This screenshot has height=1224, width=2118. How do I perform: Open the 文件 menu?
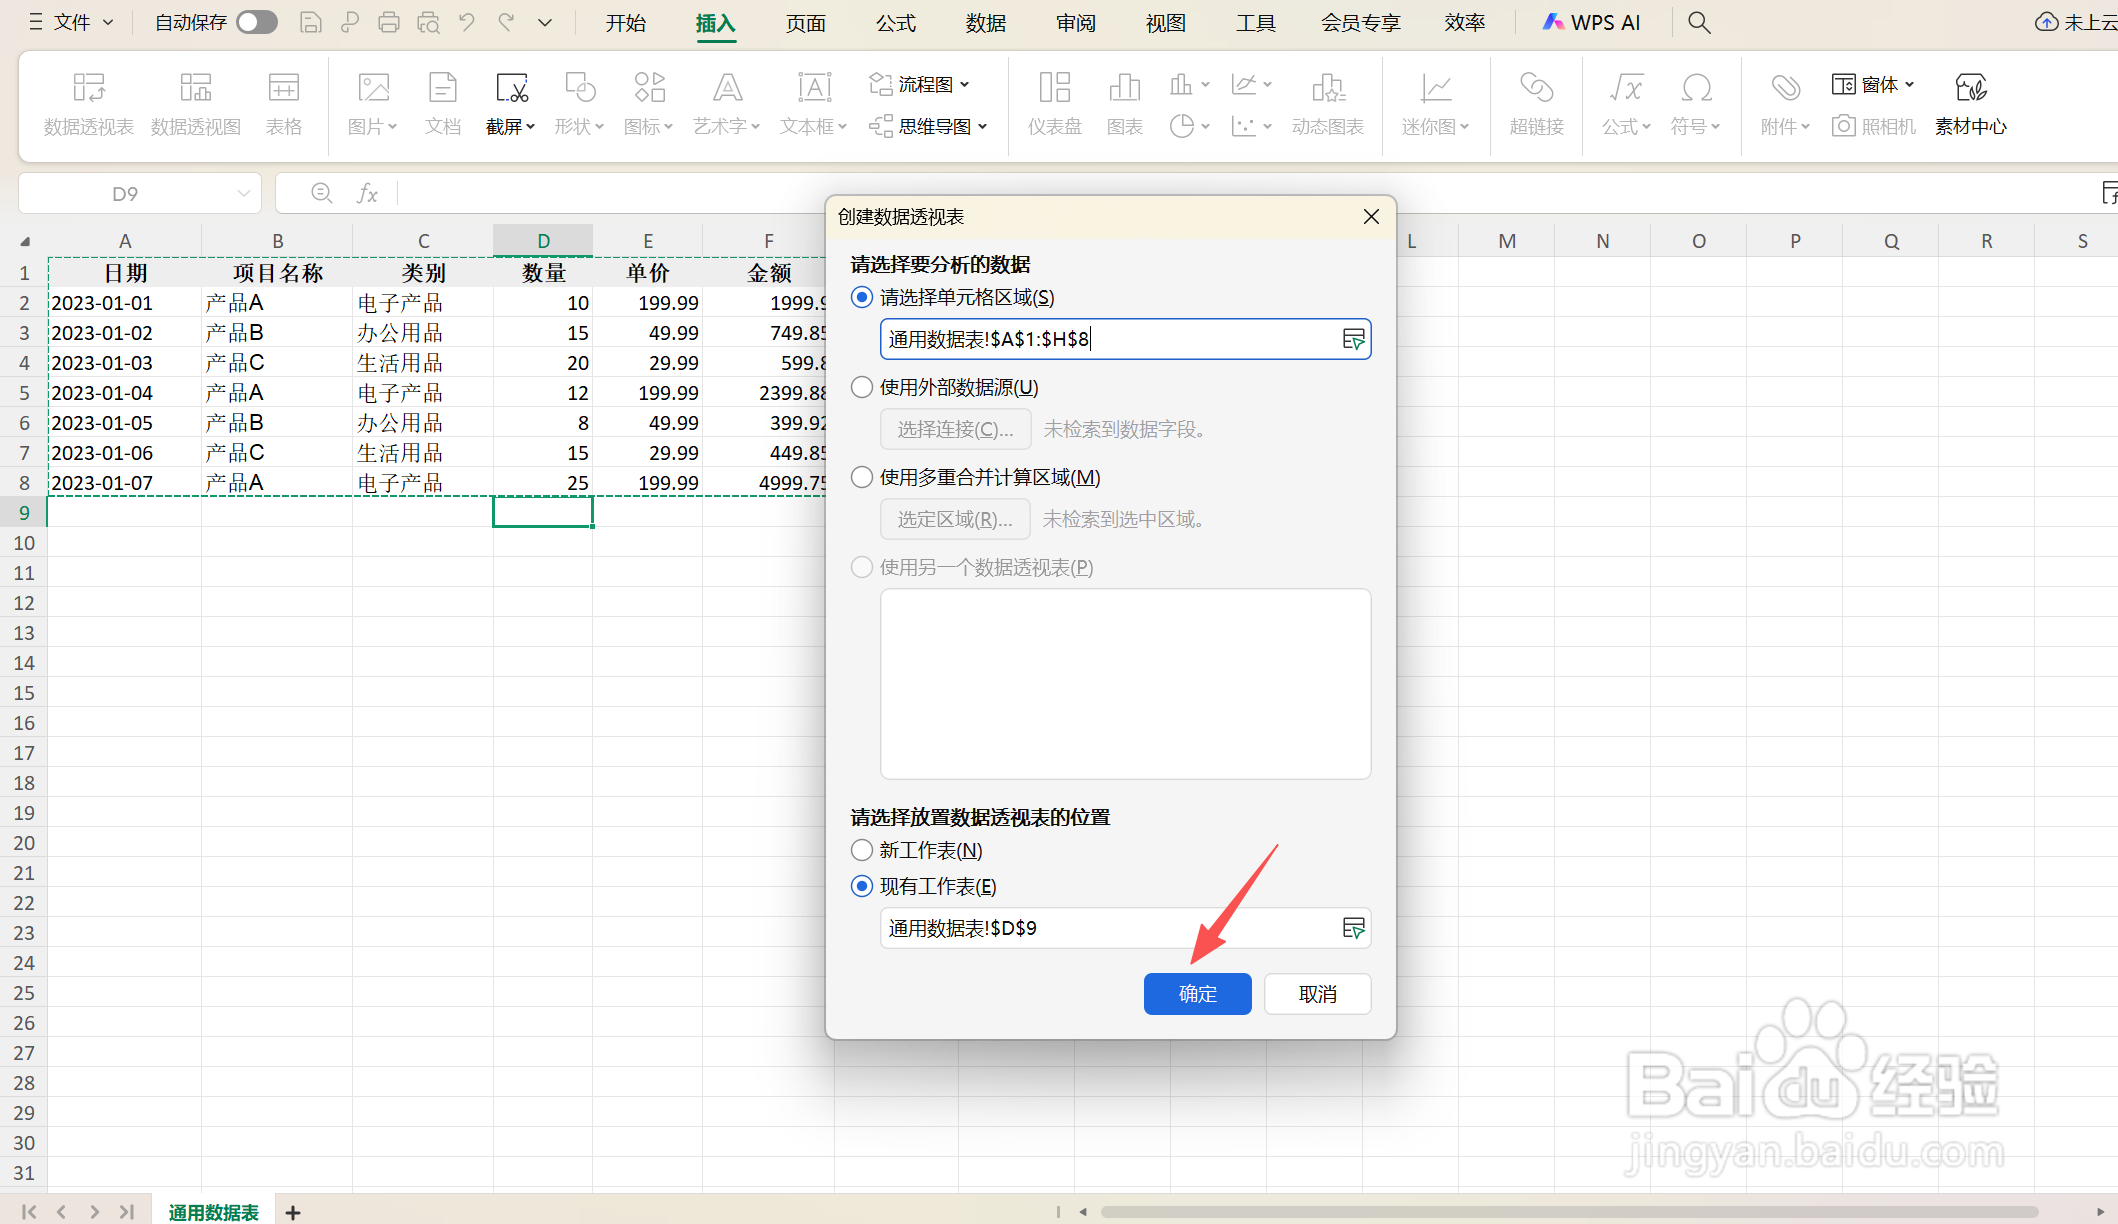tap(70, 21)
